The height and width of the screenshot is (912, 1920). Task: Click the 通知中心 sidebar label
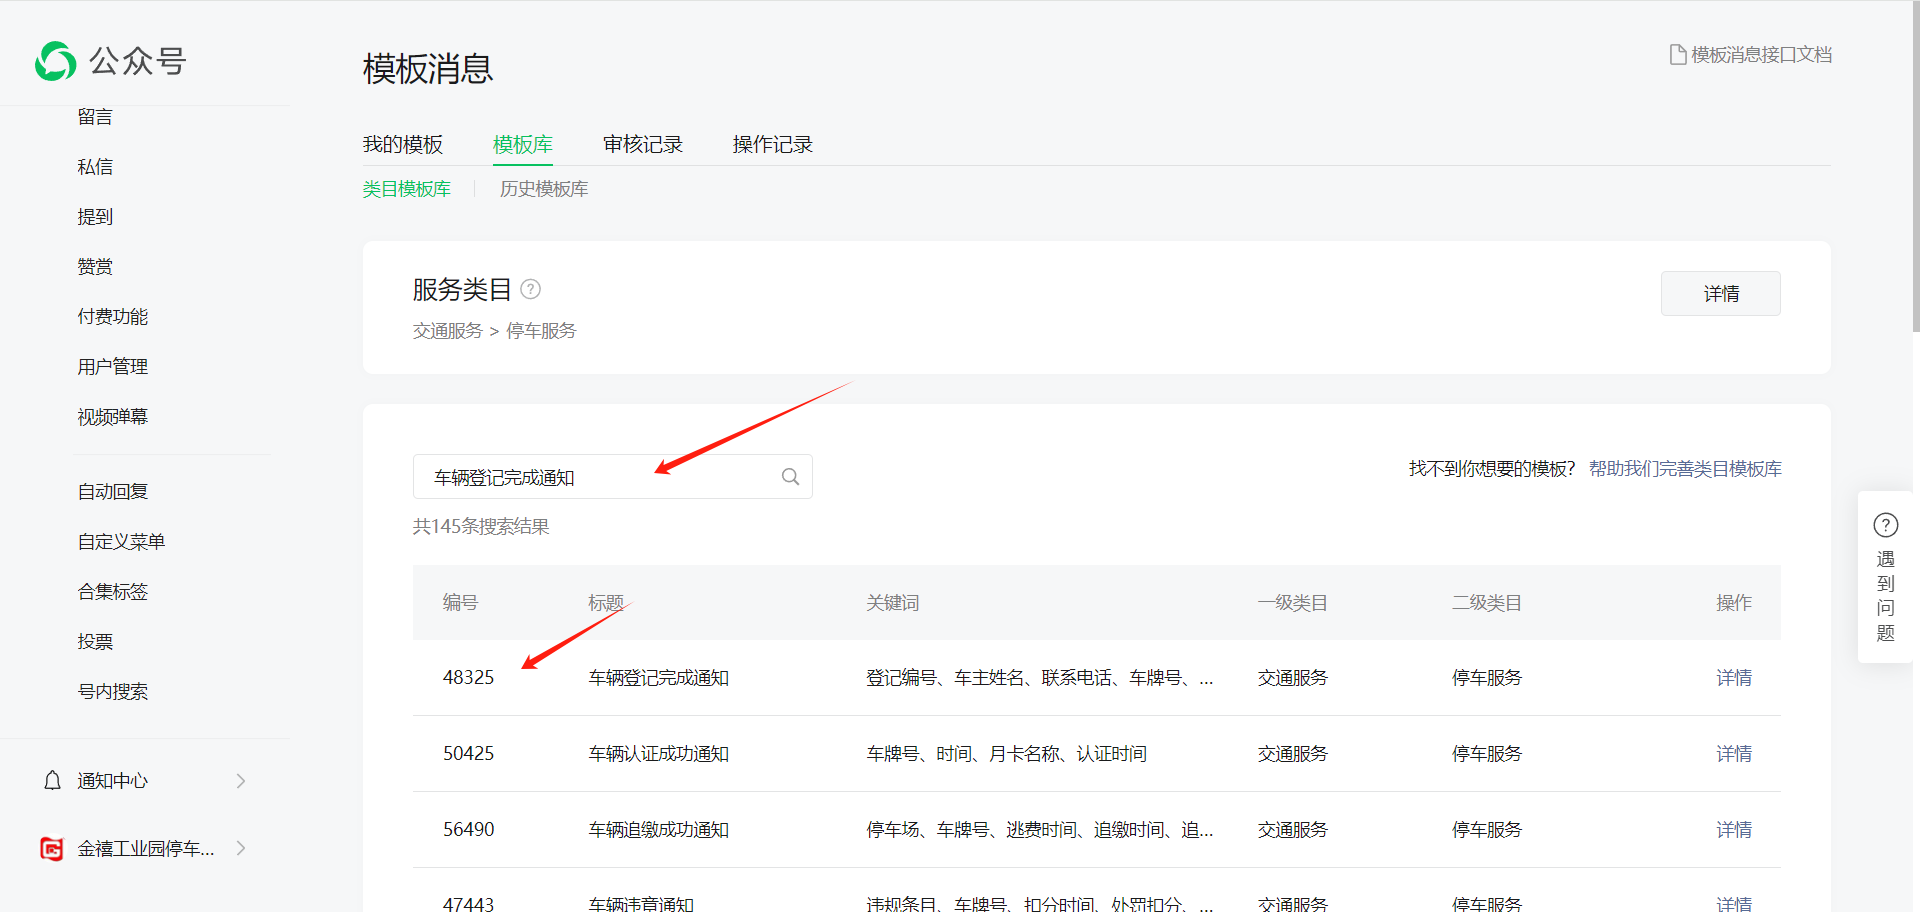(113, 781)
